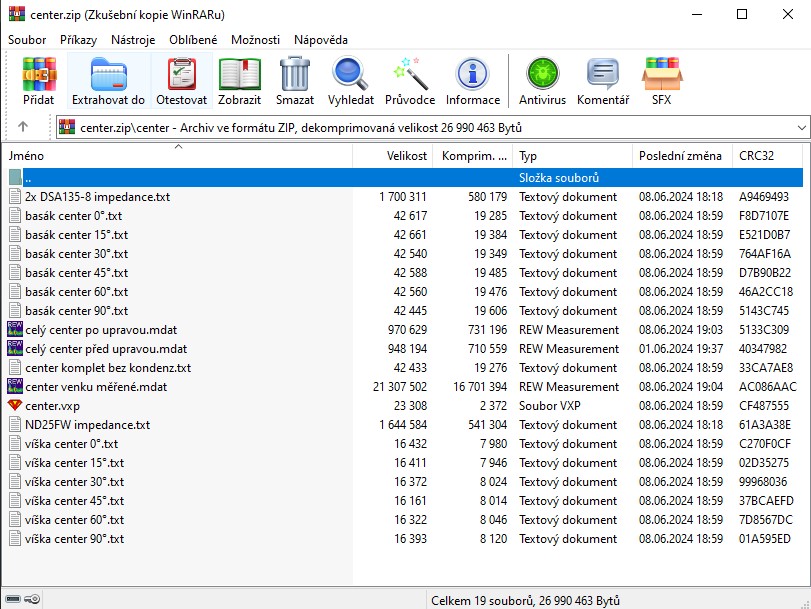Viewport: 811px width, 609px height.
Task: Click the Složka souborů cell in top row
Action: [559, 177]
